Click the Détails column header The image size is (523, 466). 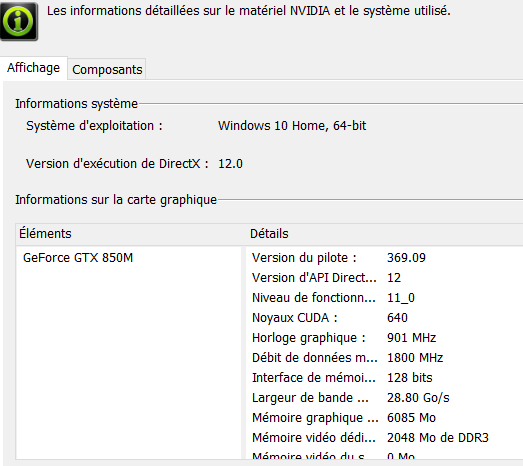[385, 234]
